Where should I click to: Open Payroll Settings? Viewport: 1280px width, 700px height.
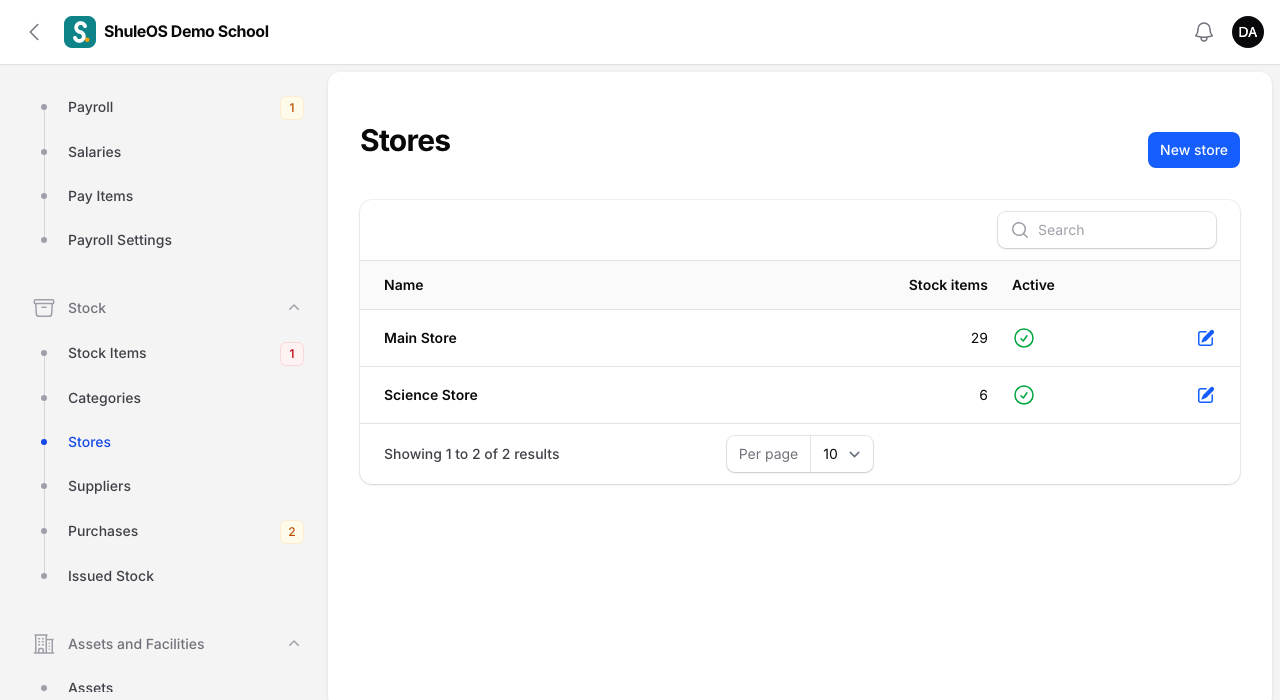(120, 240)
